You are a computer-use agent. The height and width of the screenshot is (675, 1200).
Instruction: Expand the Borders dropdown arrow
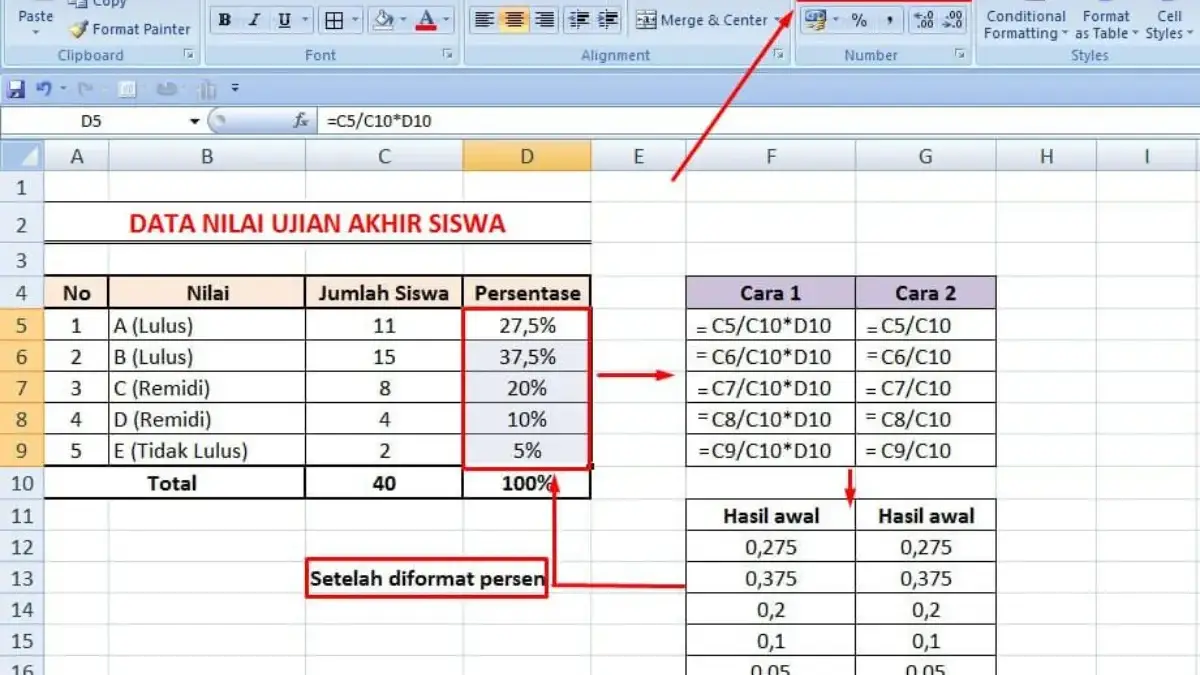click(357, 20)
